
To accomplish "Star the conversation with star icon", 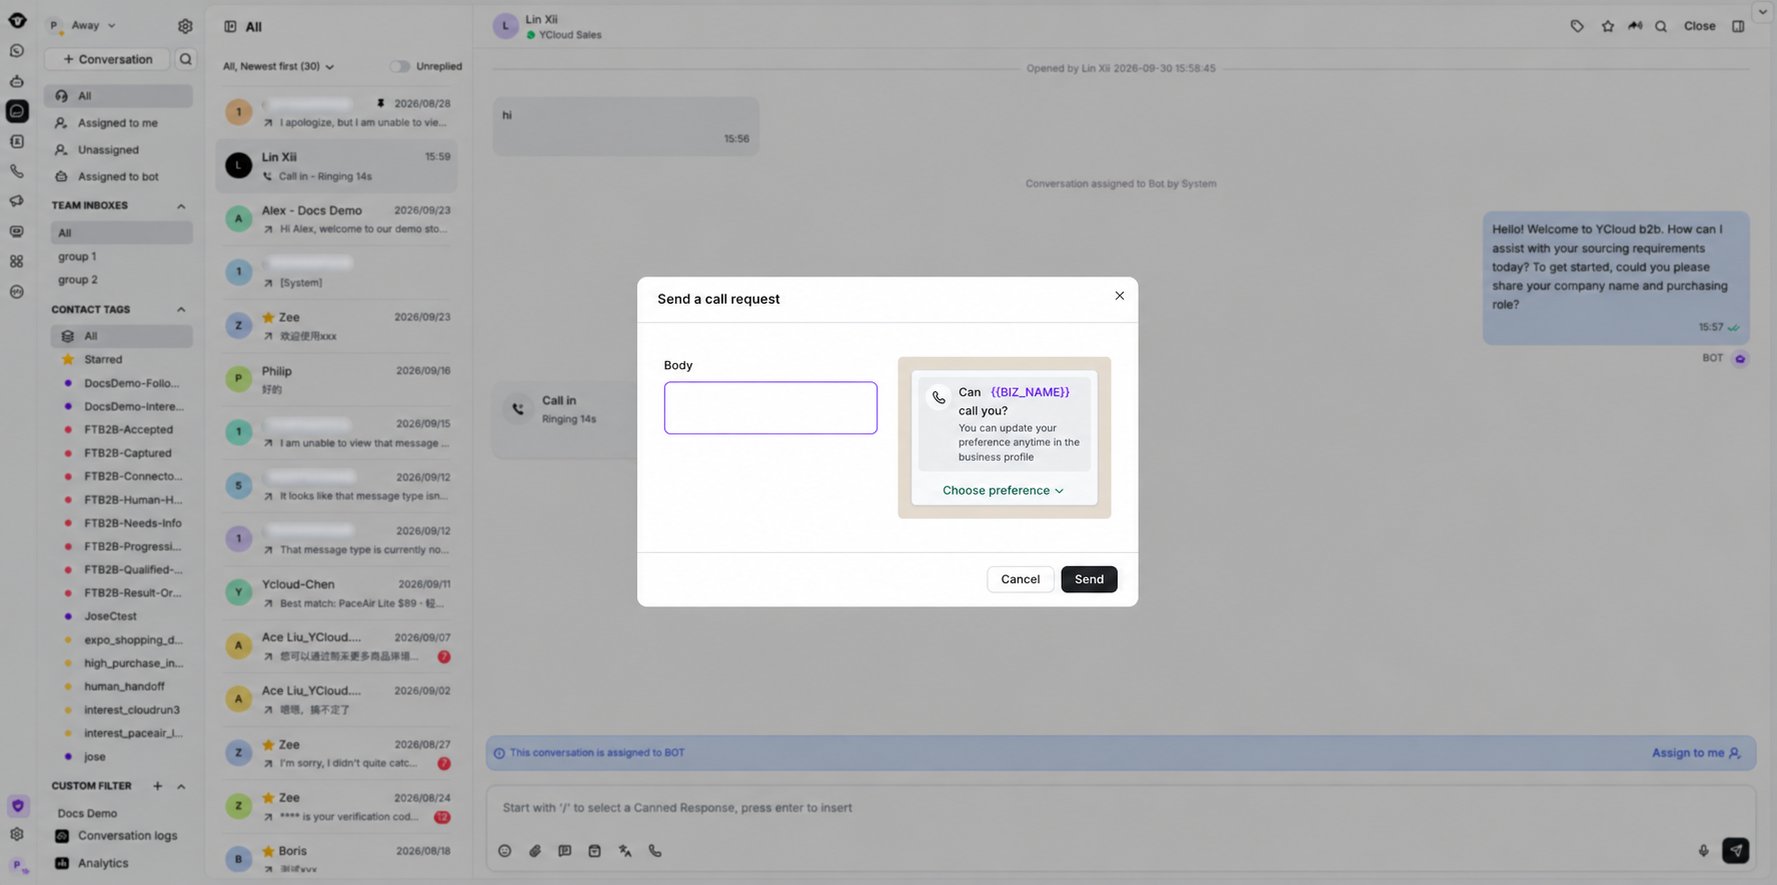I will (1607, 27).
